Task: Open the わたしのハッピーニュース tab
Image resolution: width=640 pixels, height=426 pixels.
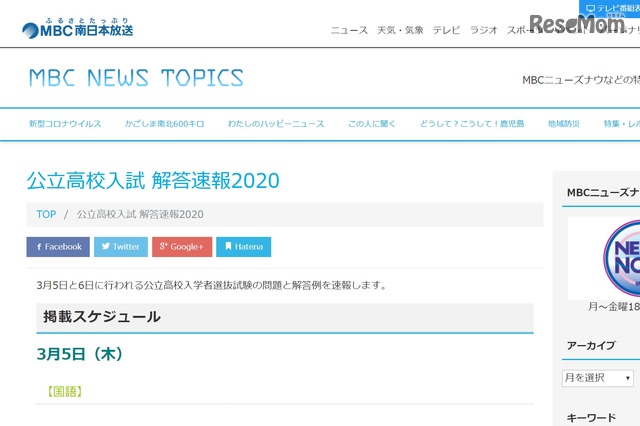Action: coord(274,124)
